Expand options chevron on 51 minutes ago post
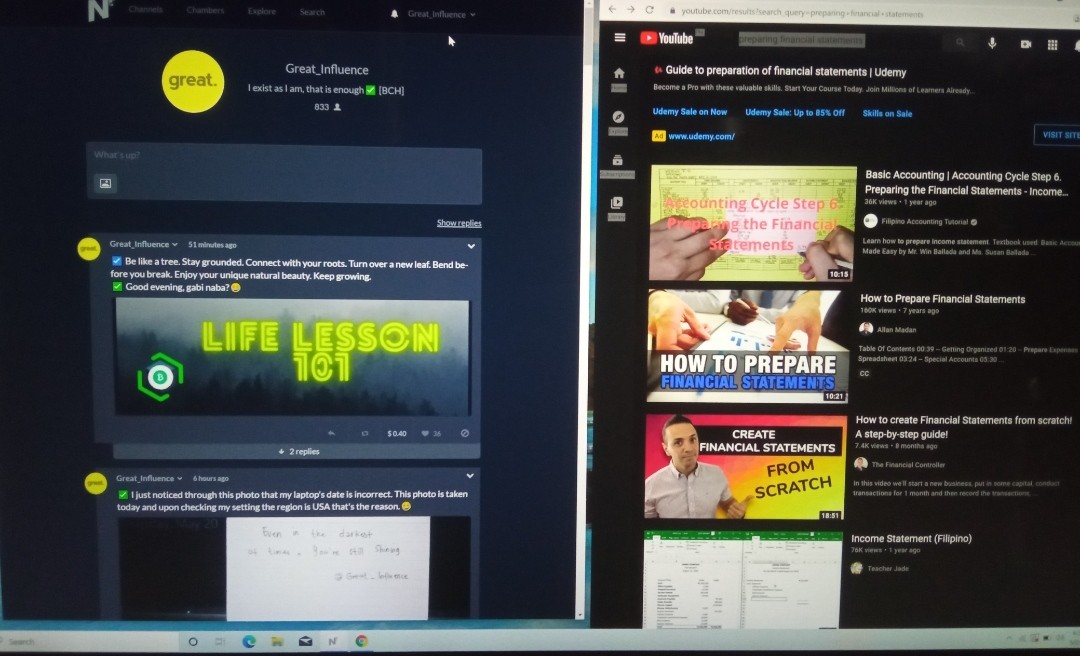Viewport: 1080px width, 656px height. point(471,246)
